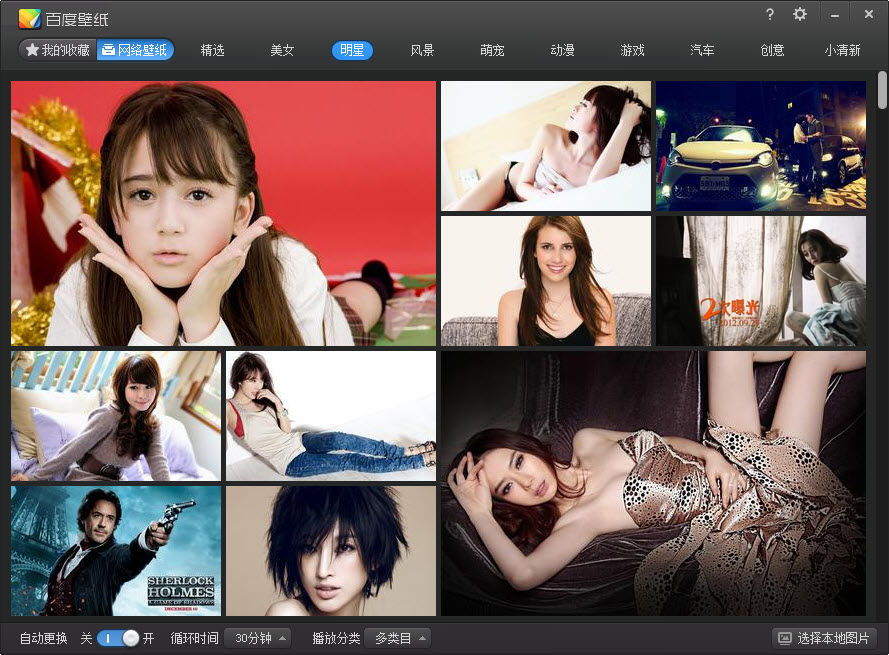
Task: Switch to the 动漫 anime tab
Action: click(562, 50)
